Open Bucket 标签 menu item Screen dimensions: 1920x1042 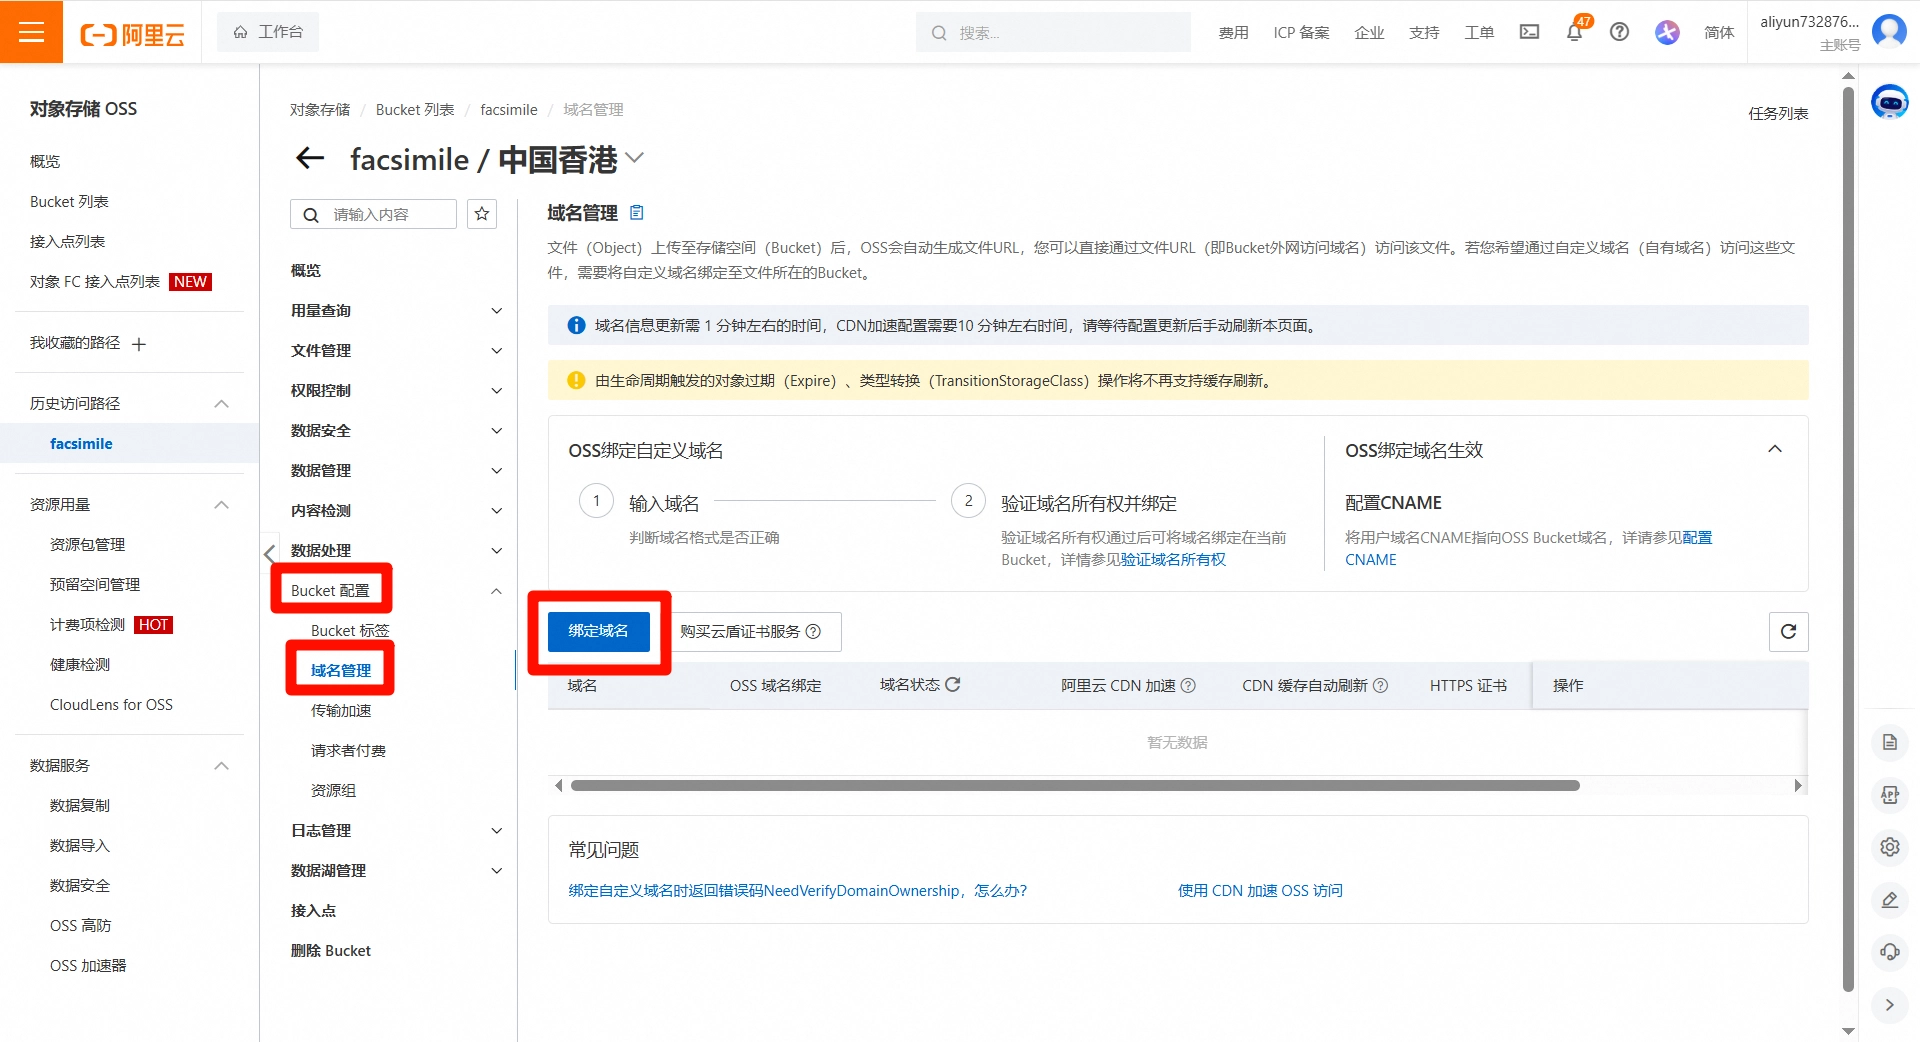[x=350, y=630]
